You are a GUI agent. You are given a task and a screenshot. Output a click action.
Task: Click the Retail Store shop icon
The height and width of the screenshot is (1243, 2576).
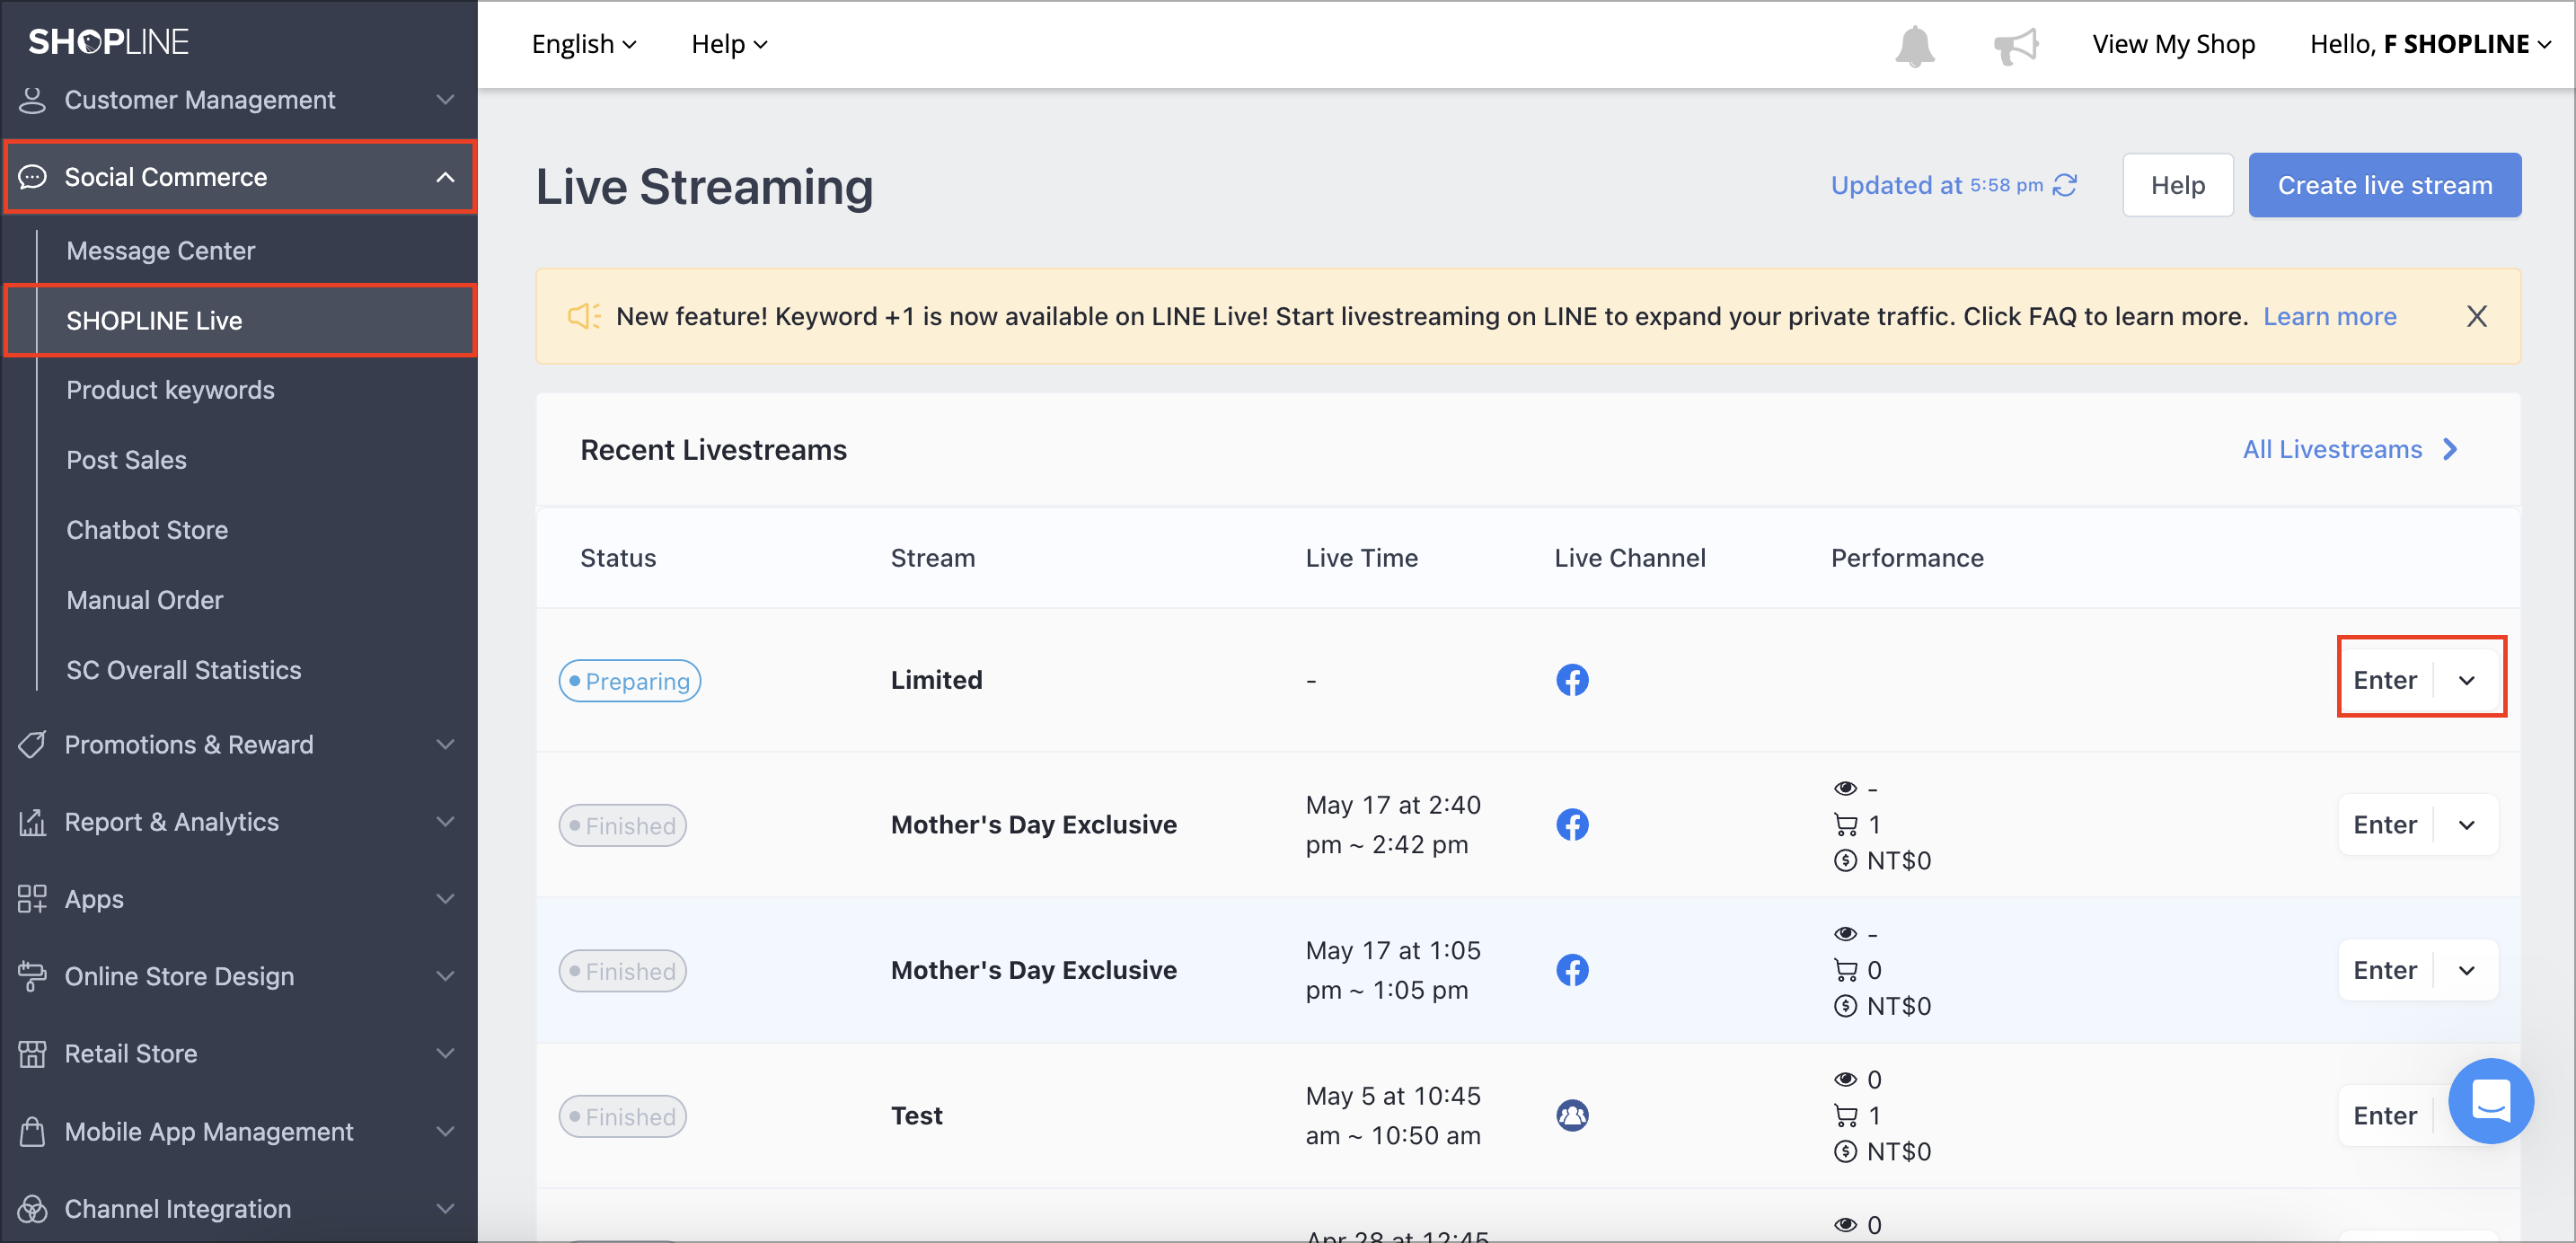coord(32,1053)
